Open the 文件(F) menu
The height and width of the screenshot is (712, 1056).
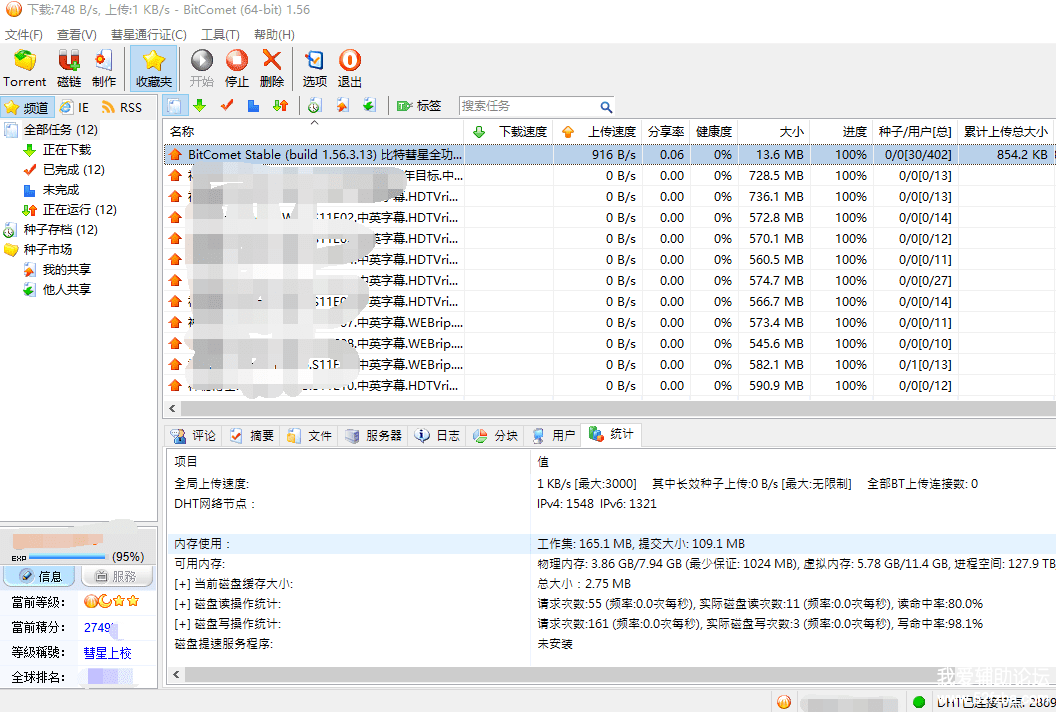click(24, 34)
